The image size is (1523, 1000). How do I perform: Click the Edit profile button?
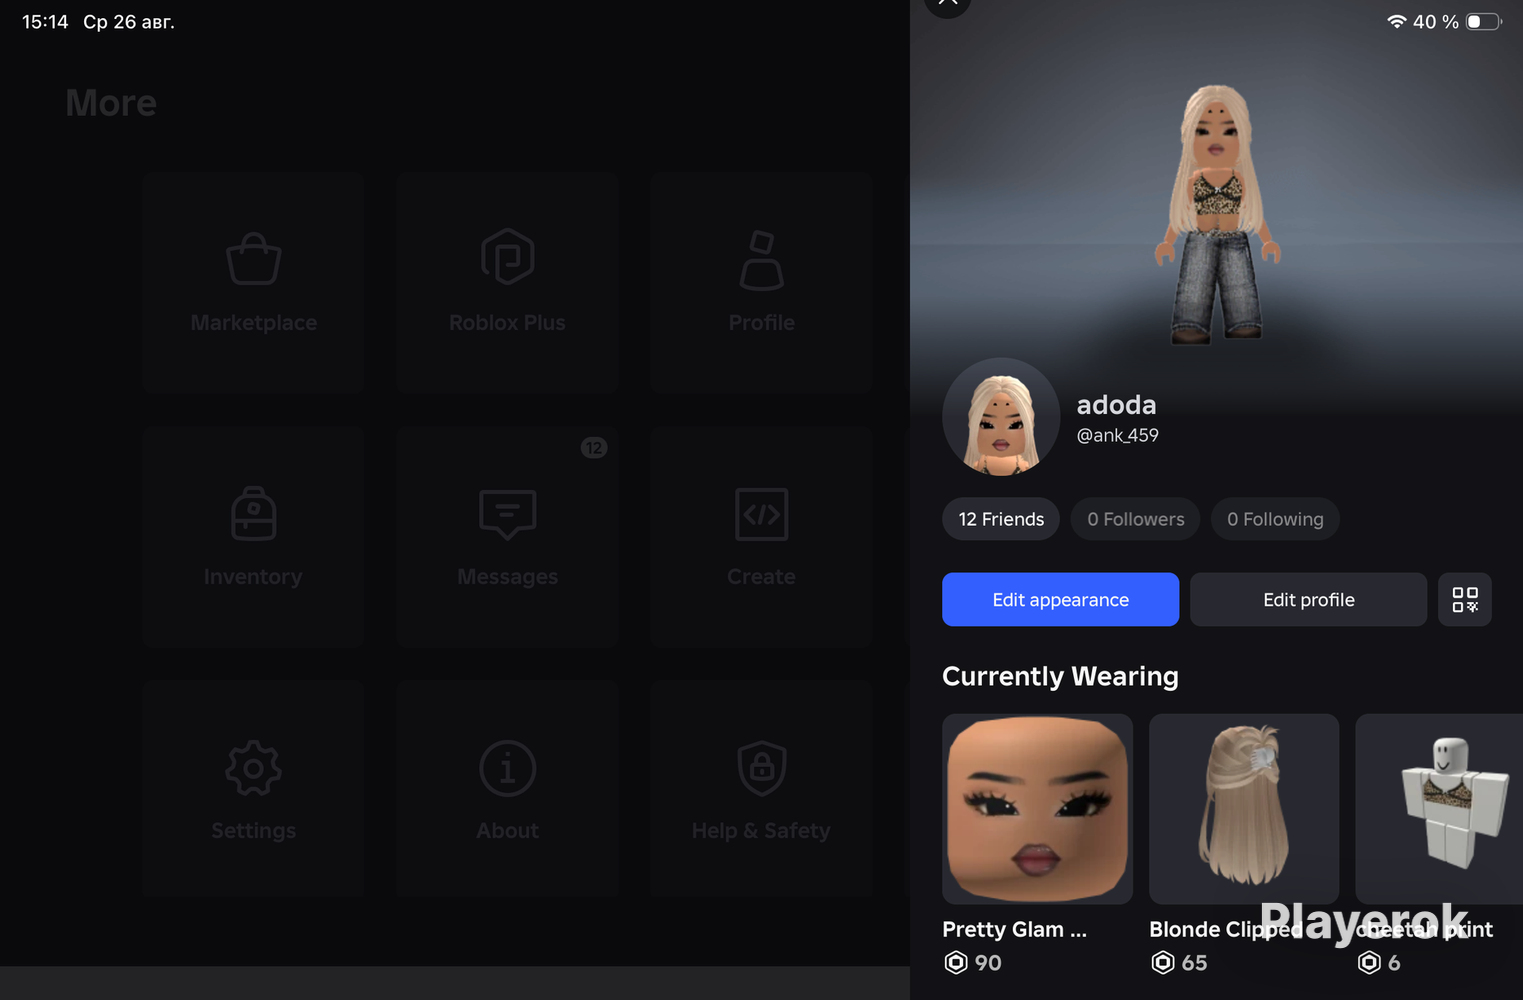[1309, 600]
